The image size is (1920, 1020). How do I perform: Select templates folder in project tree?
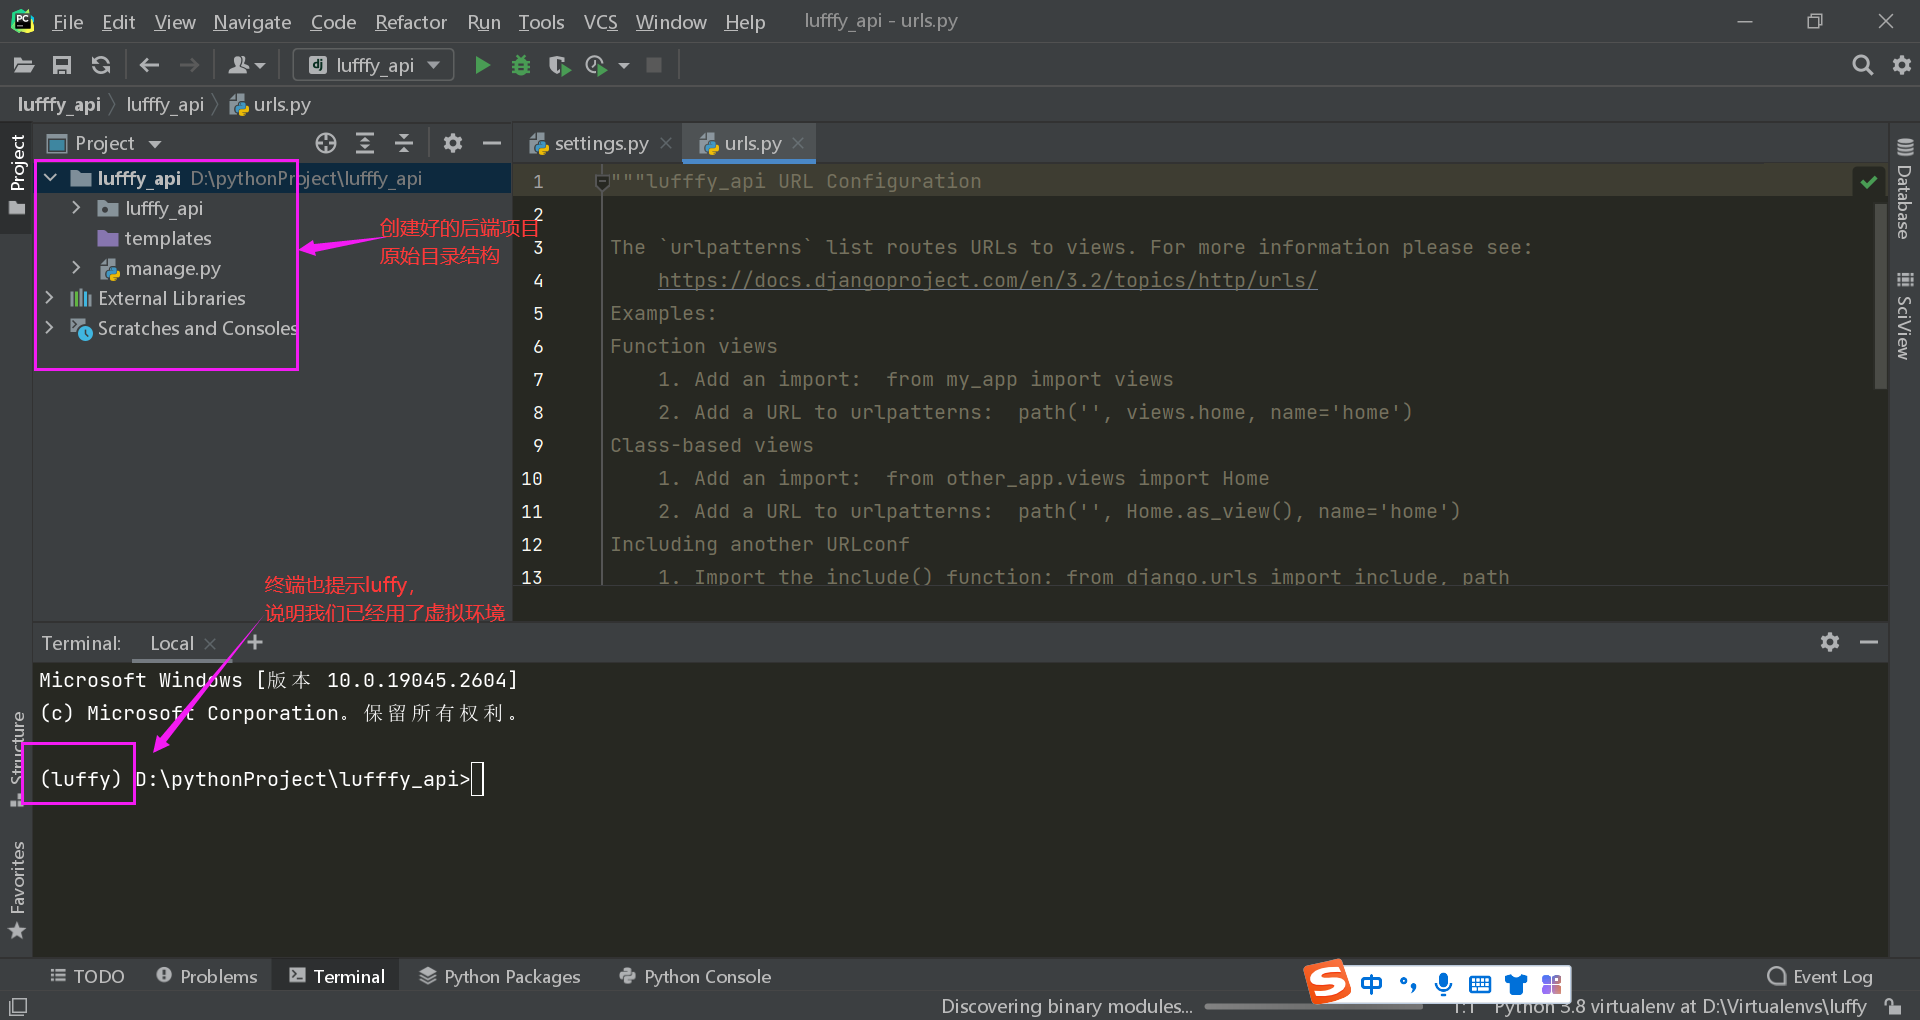pyautogui.click(x=155, y=238)
